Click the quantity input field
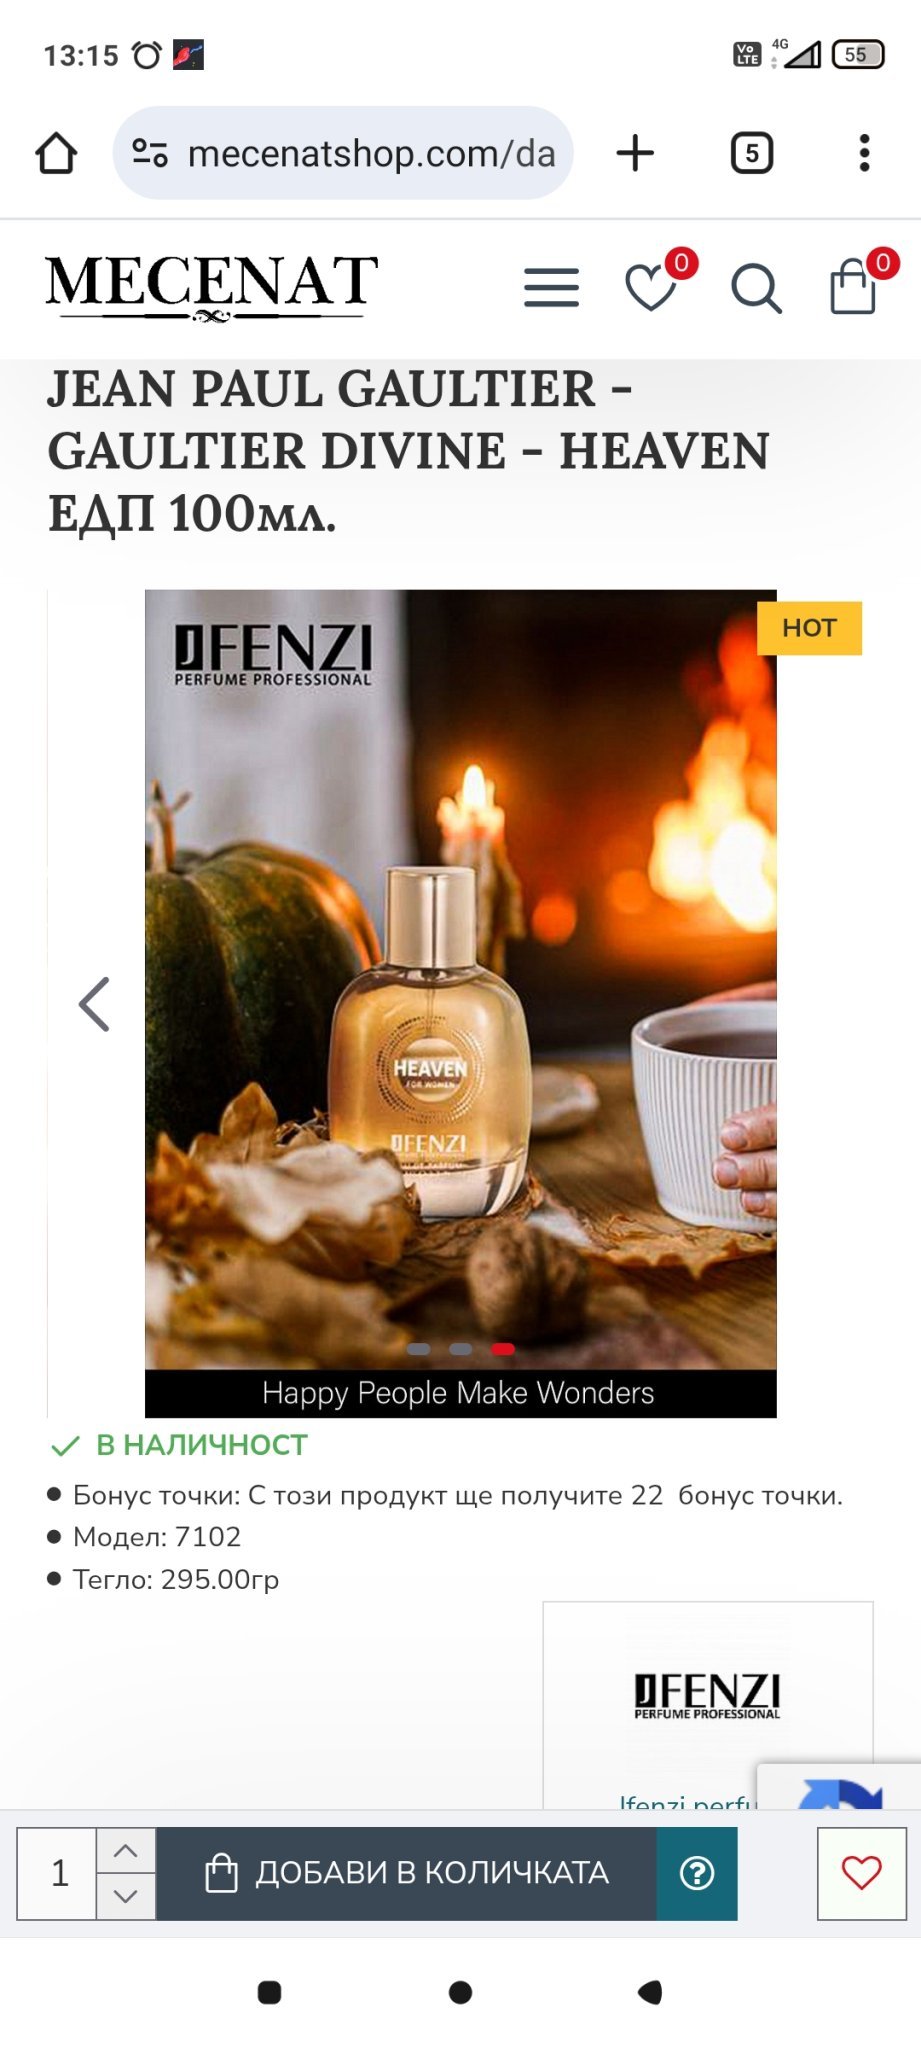Screen dimensions: 921x2048 (x=57, y=1873)
